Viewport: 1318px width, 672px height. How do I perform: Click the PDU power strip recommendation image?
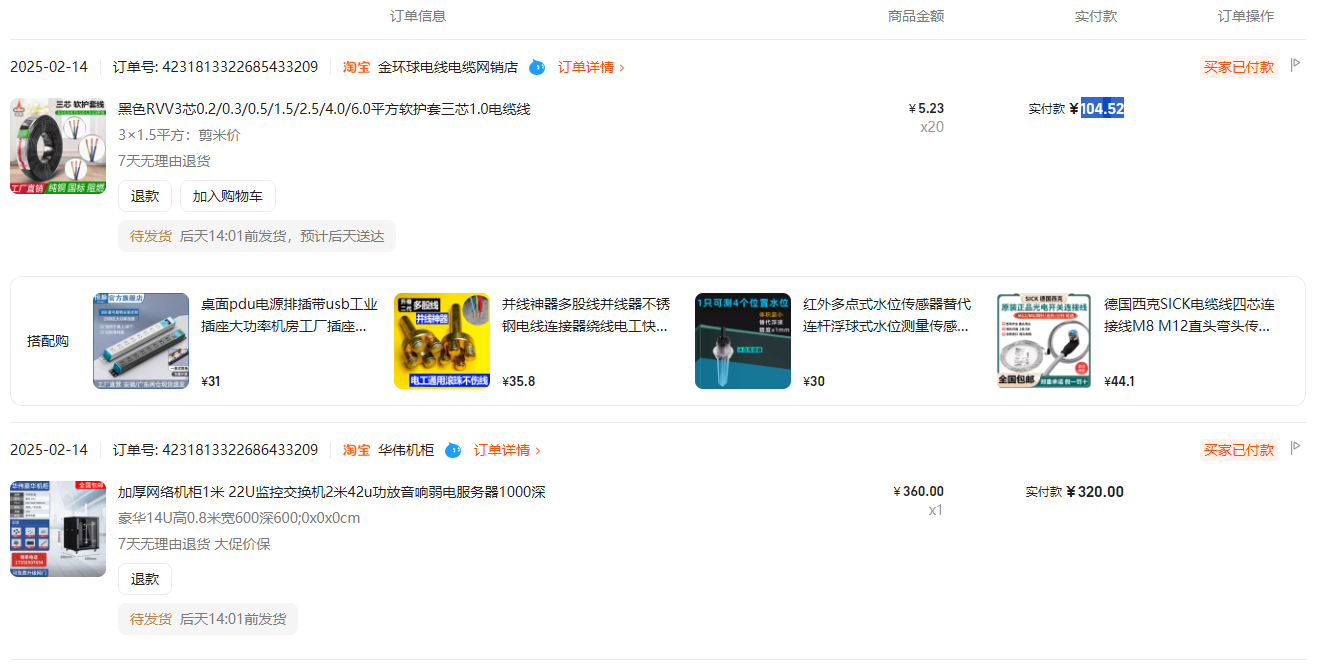[141, 341]
